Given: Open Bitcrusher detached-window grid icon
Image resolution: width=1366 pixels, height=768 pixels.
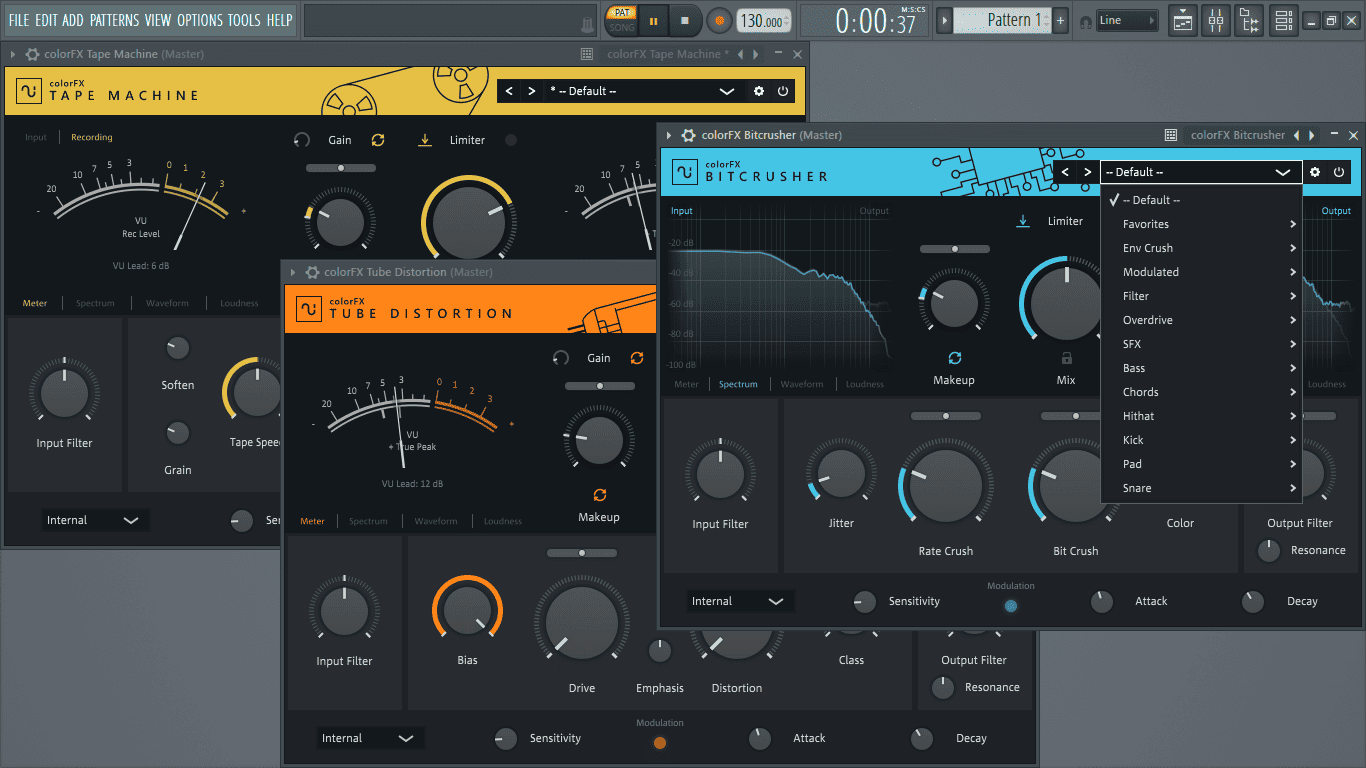Looking at the screenshot, I should tap(1171, 135).
